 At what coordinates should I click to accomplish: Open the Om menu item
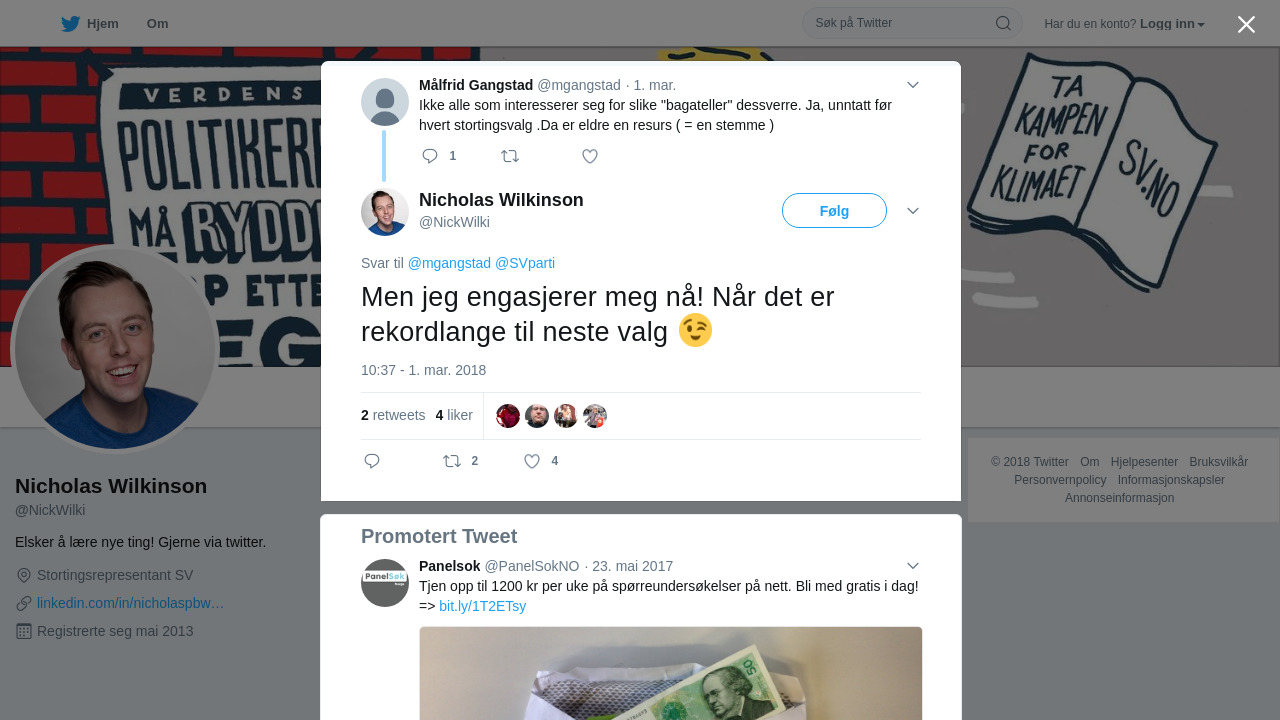[x=157, y=24]
